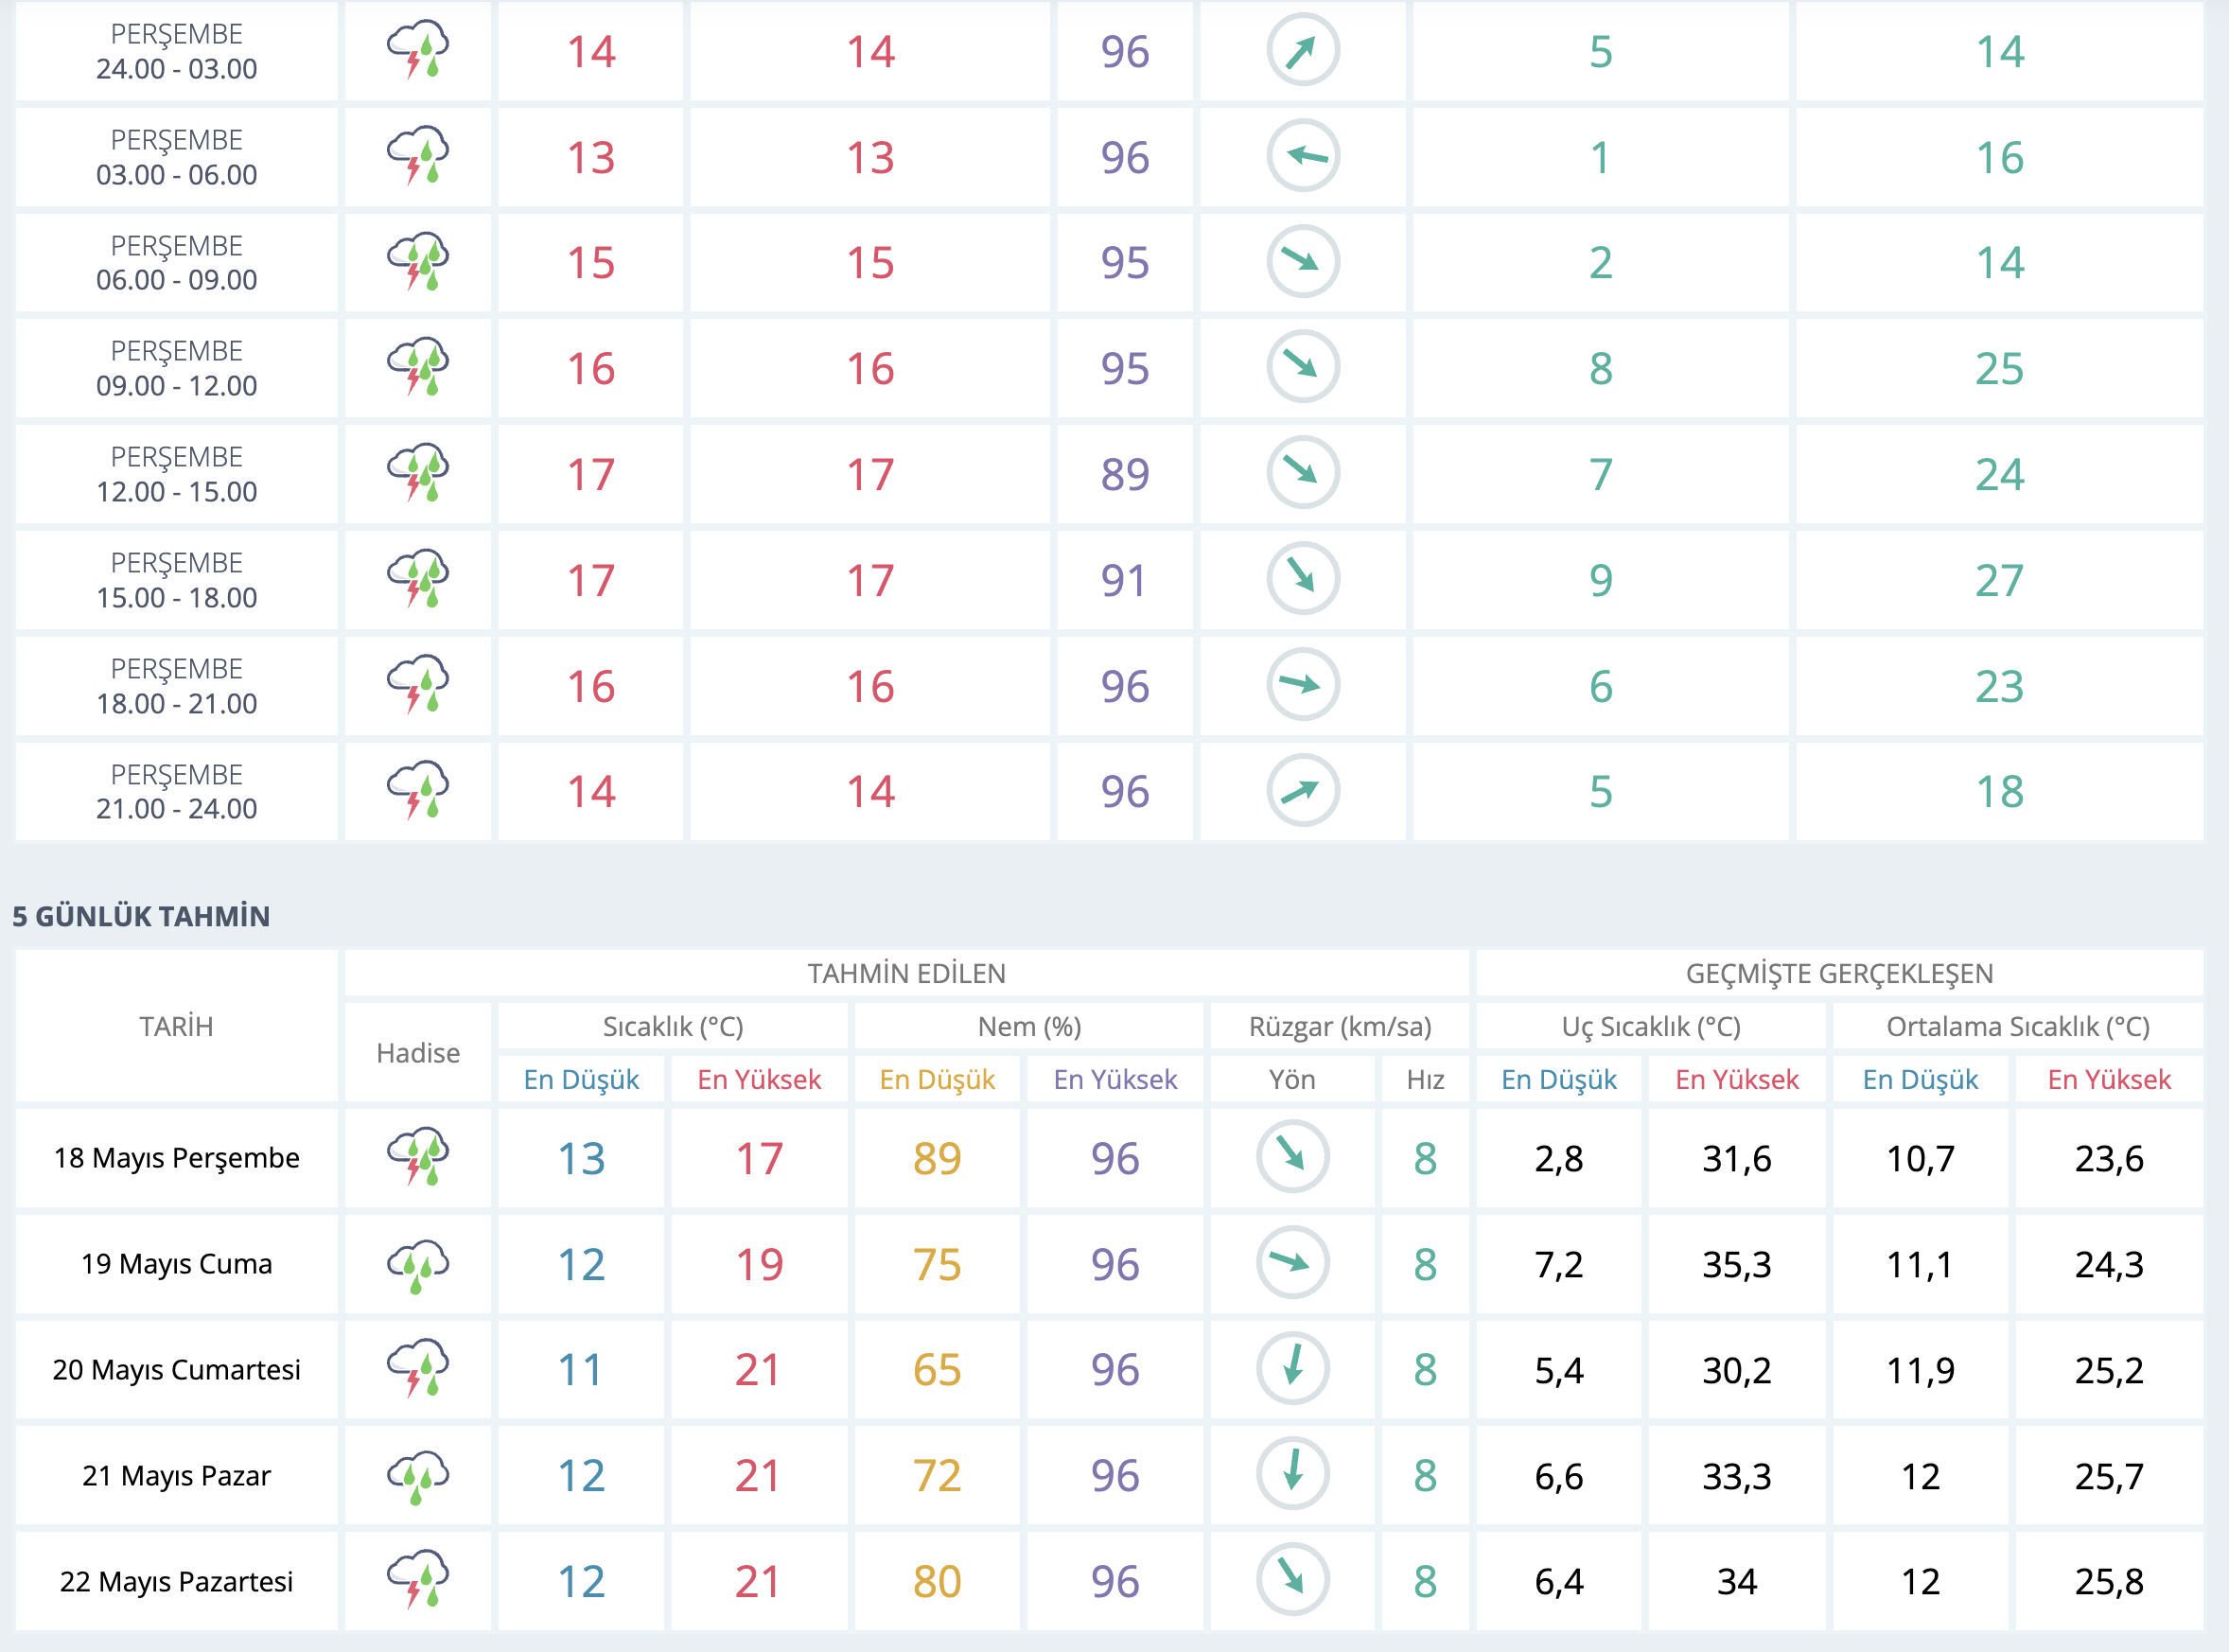The height and width of the screenshot is (1652, 2229).
Task: Click the Hadise column header
Action: 418,1053
